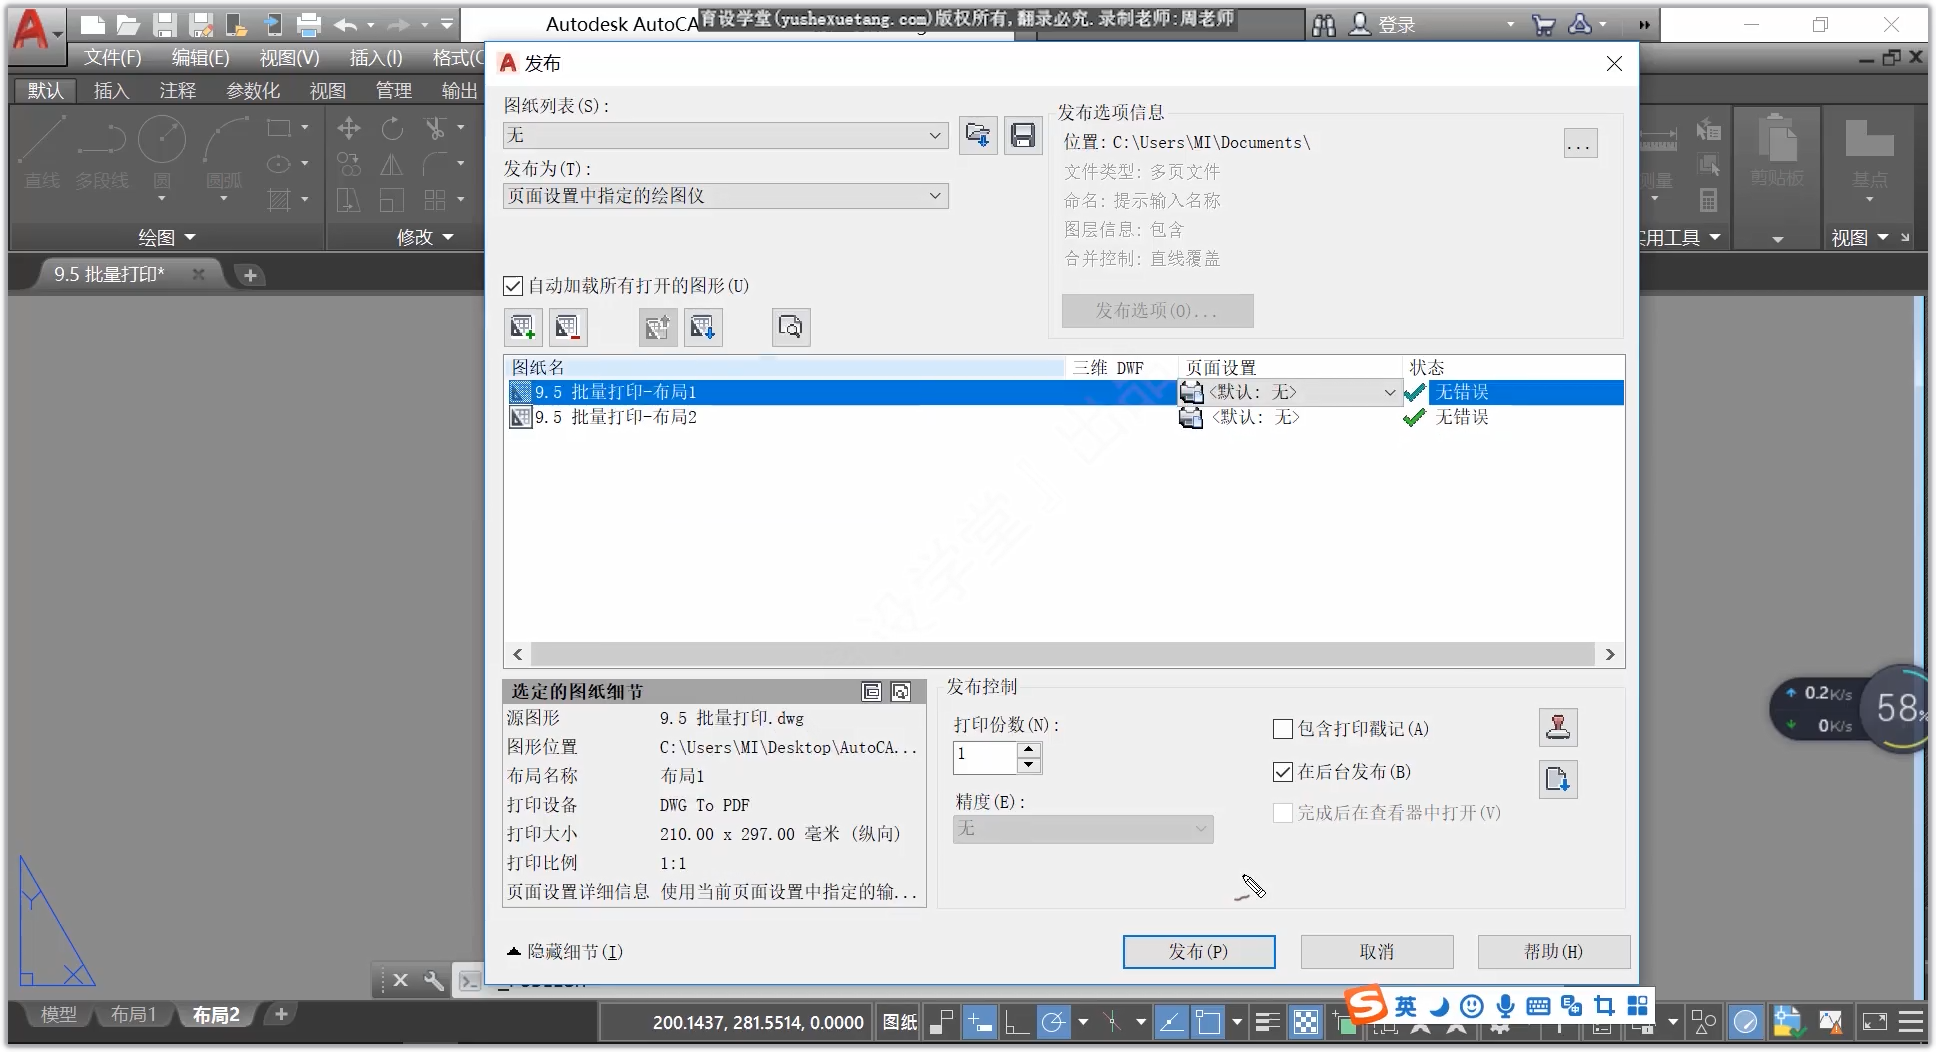The height and width of the screenshot is (1052, 1936).
Task: Click the Save icon in quick access toolbar
Action: point(165,25)
